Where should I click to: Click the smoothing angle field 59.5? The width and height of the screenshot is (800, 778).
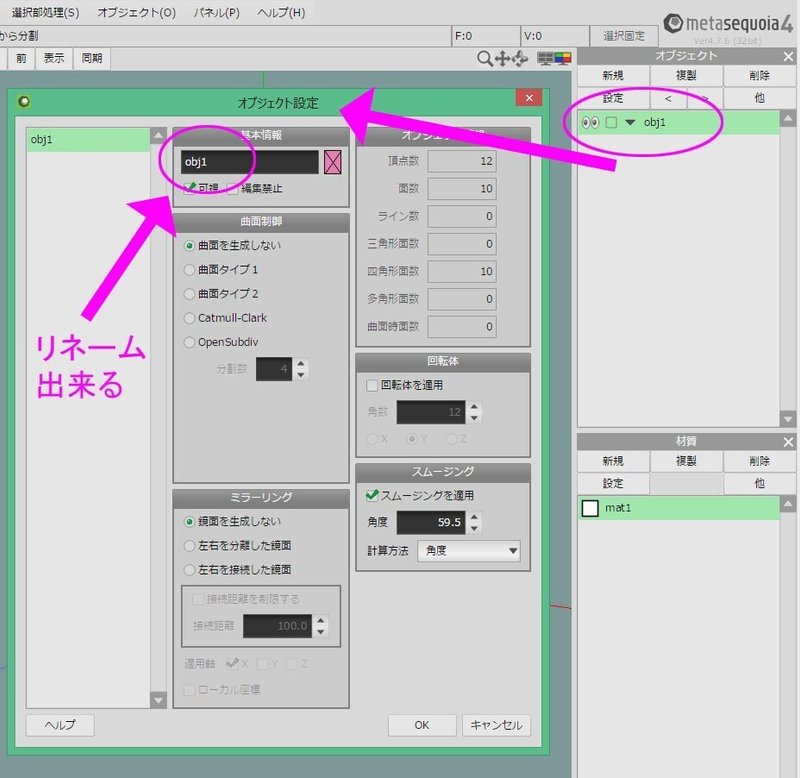coord(431,522)
